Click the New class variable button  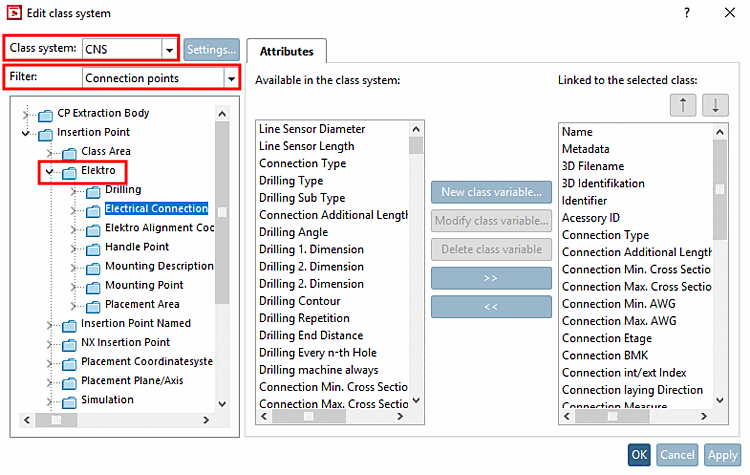pos(491,191)
